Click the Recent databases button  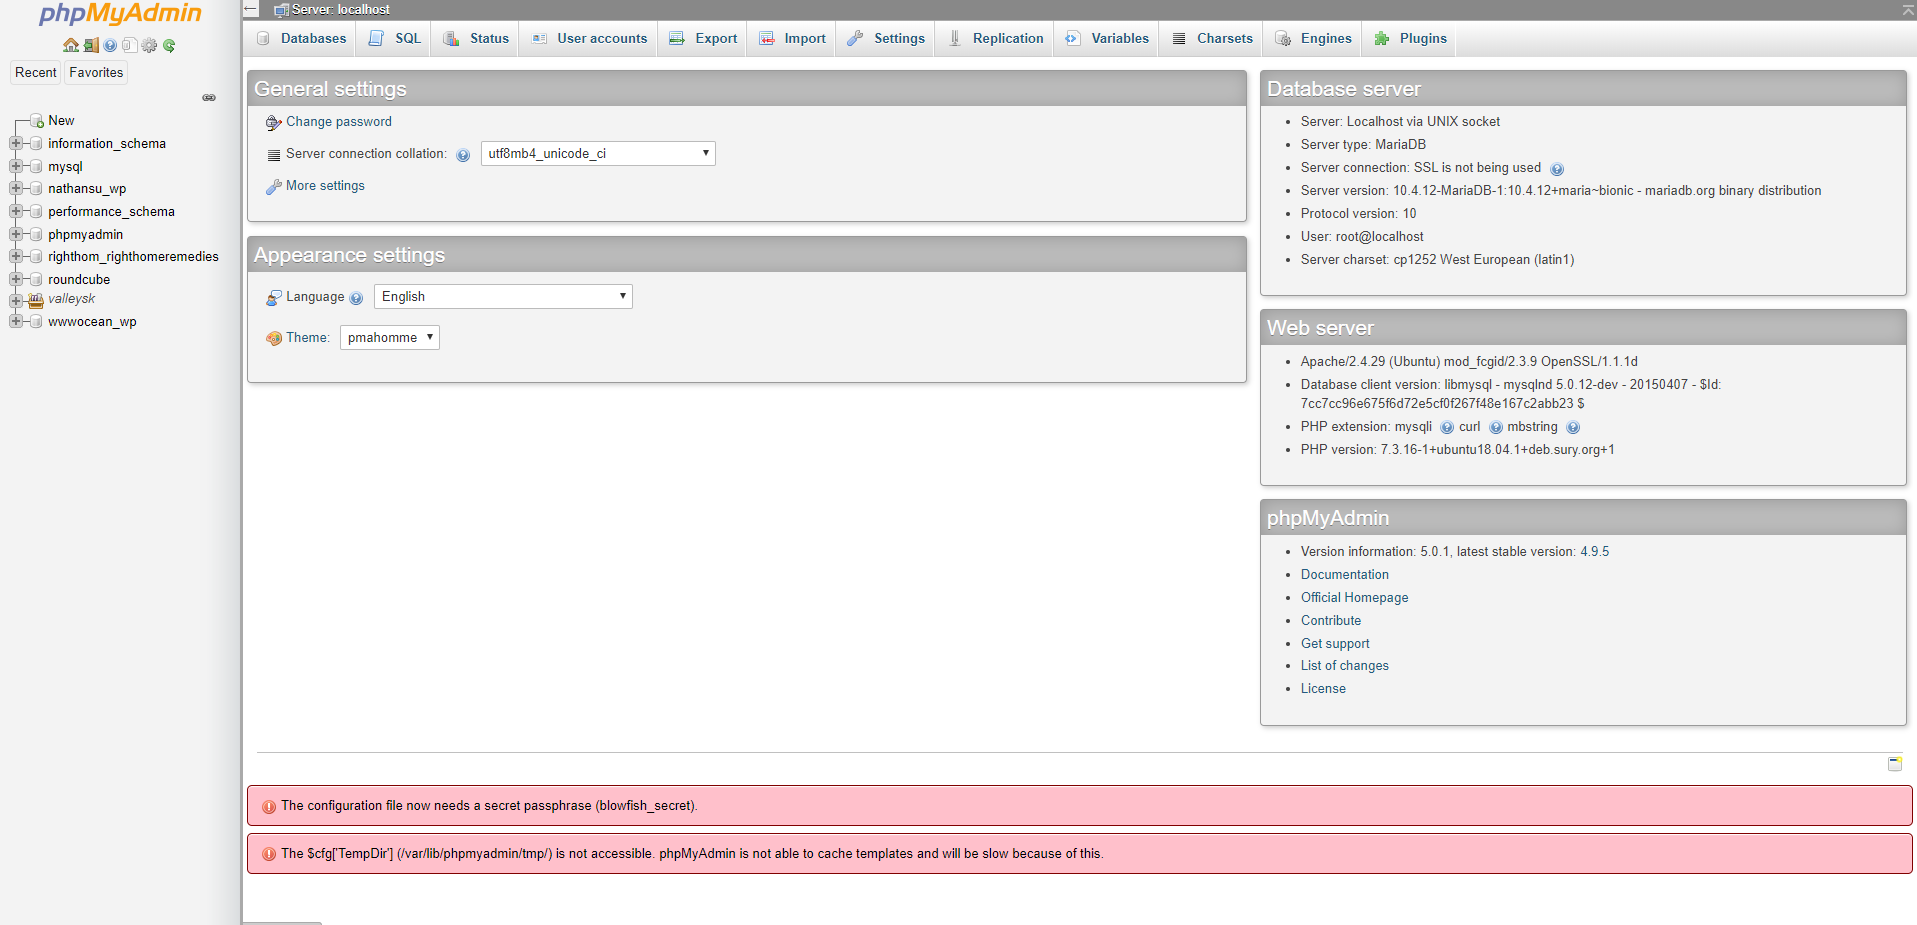point(35,72)
